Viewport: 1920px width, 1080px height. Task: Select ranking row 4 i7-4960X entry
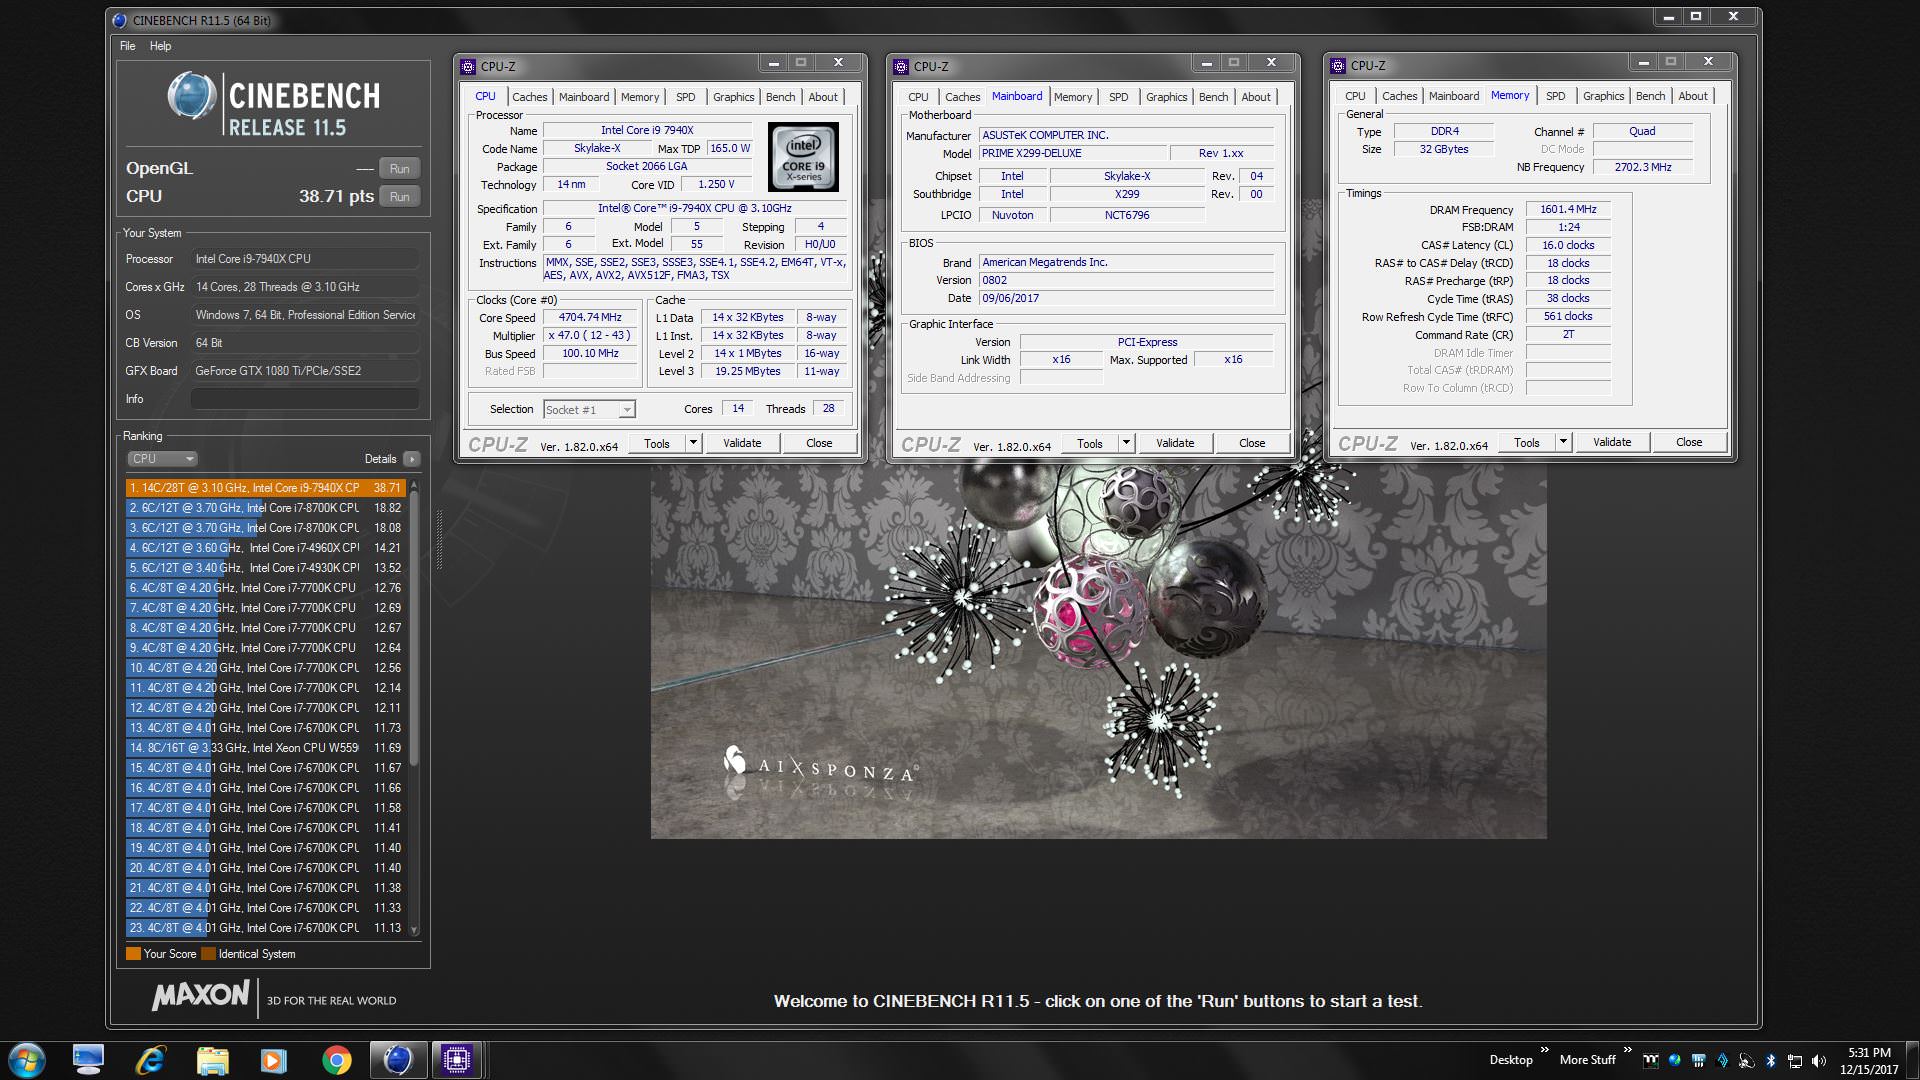pyautogui.click(x=265, y=548)
